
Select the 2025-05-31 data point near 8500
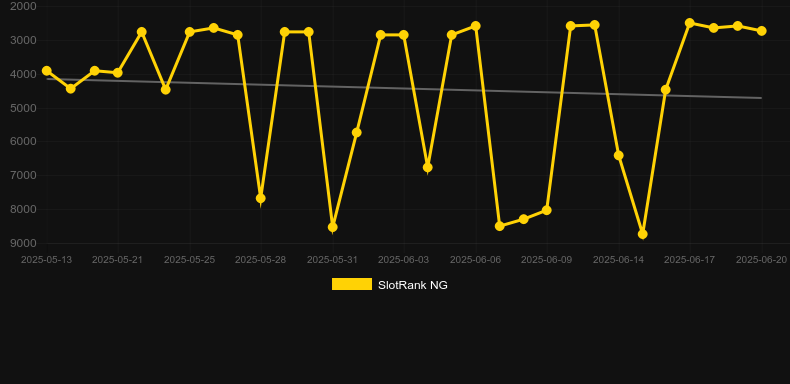333,227
